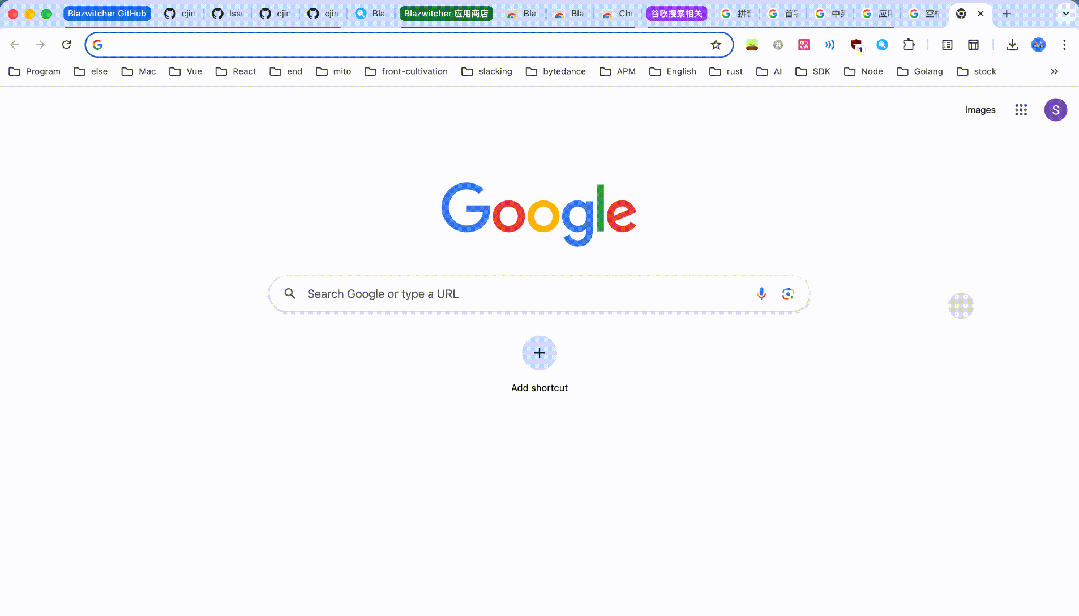Go forward with the browser forward arrow

41,45
